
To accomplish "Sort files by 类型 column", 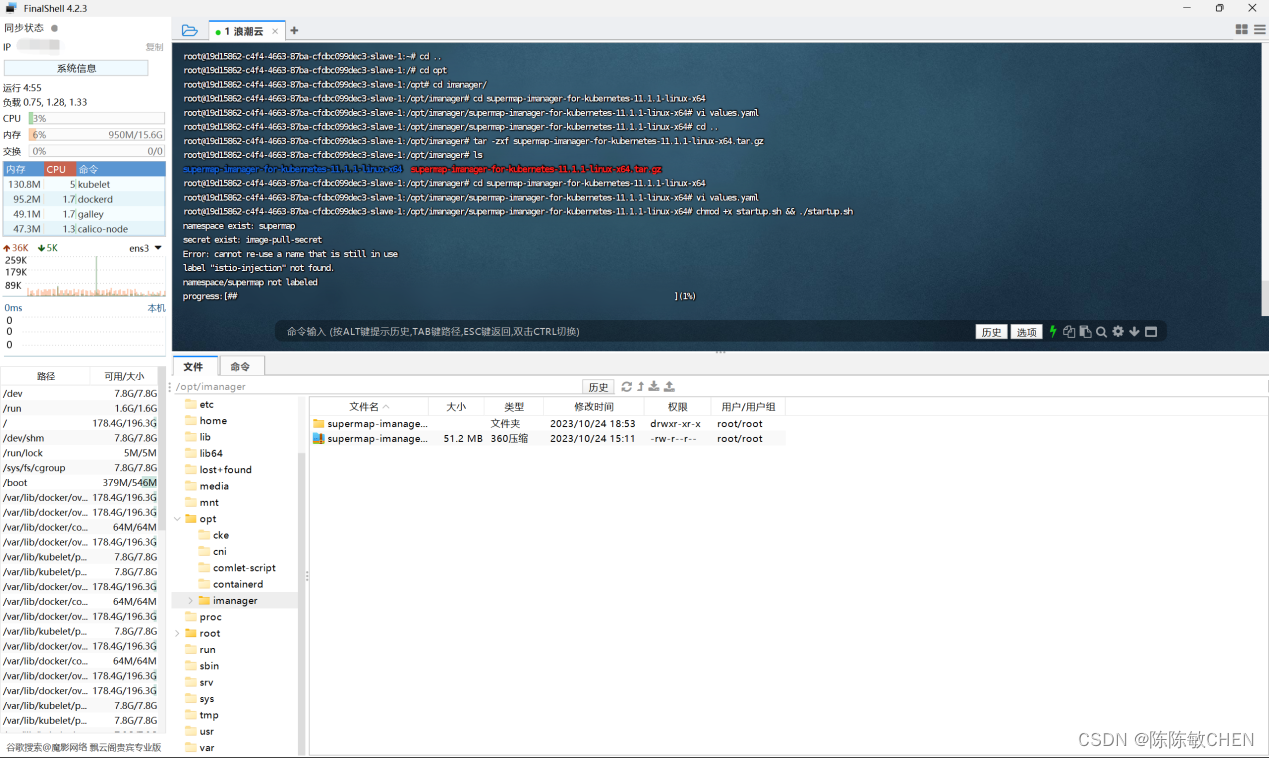I will (514, 407).
